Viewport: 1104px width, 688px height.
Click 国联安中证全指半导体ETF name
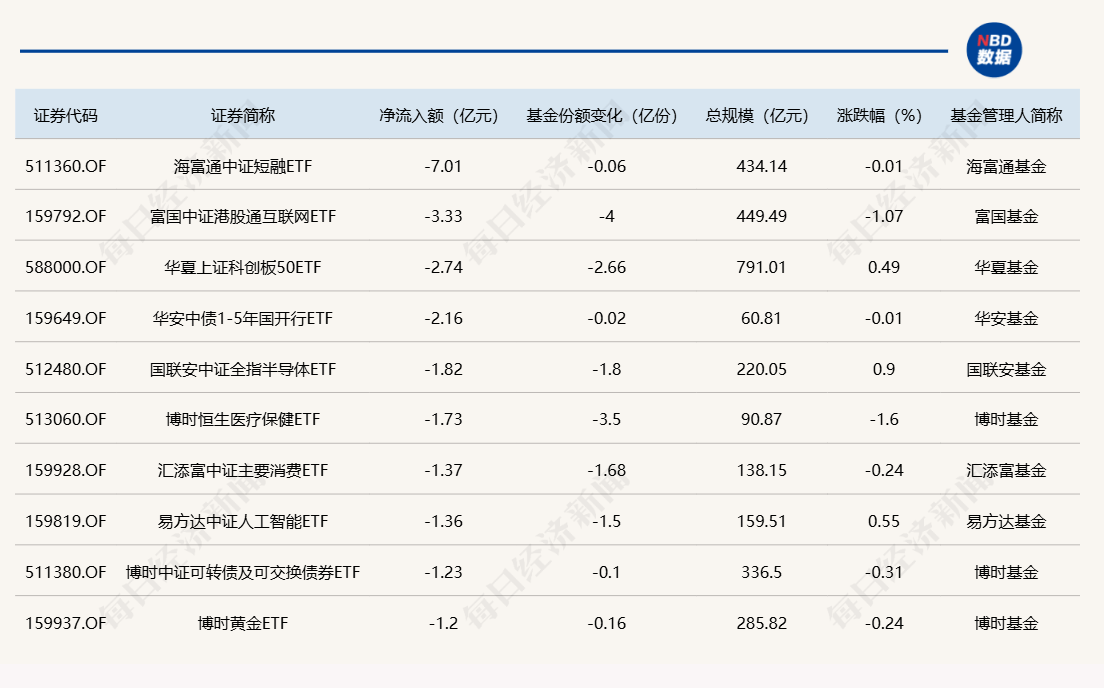tap(242, 370)
